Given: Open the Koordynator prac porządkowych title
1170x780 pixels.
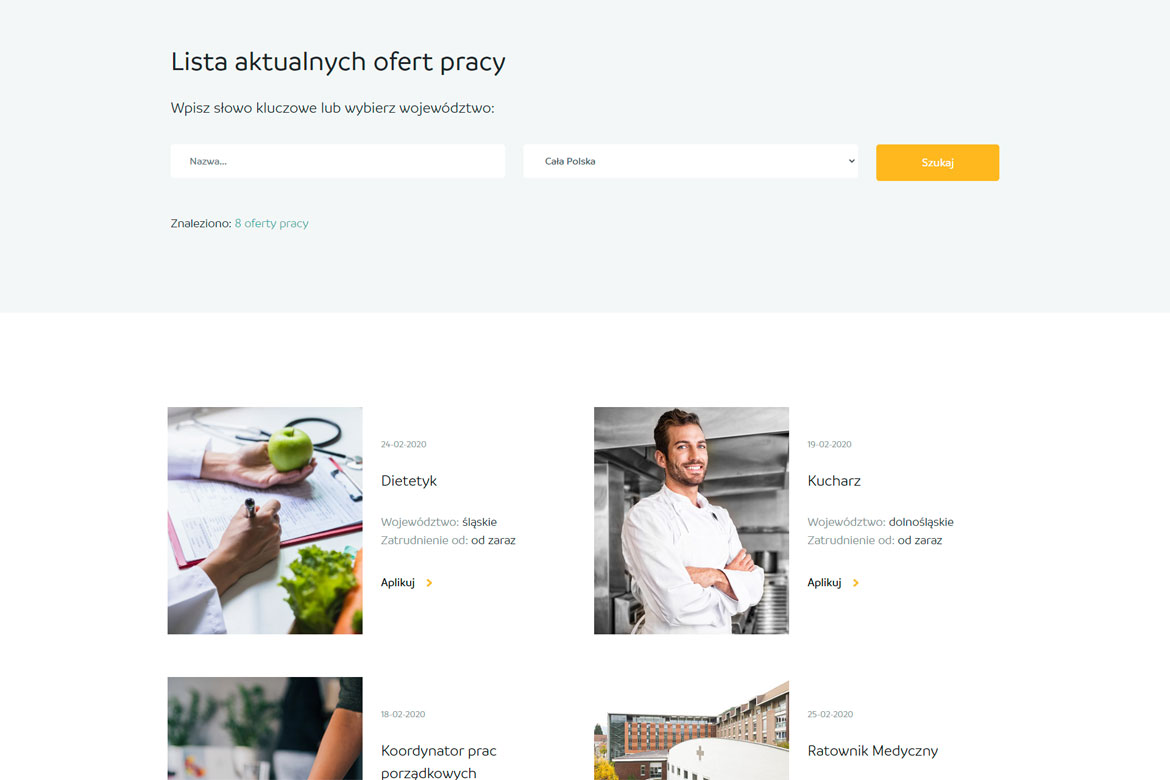Looking at the screenshot, I should pyautogui.click(x=438, y=761).
